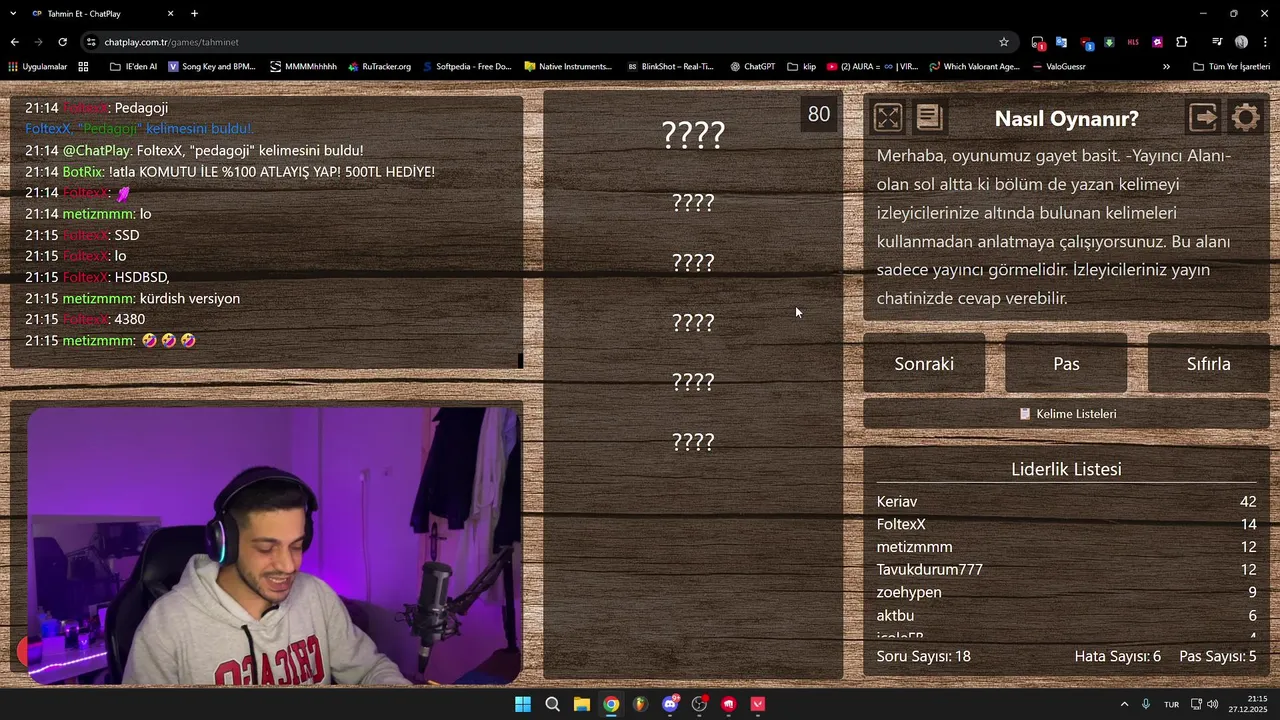Open the Chrome profile avatar
Viewport: 1280px width, 720px height.
[x=1241, y=42]
